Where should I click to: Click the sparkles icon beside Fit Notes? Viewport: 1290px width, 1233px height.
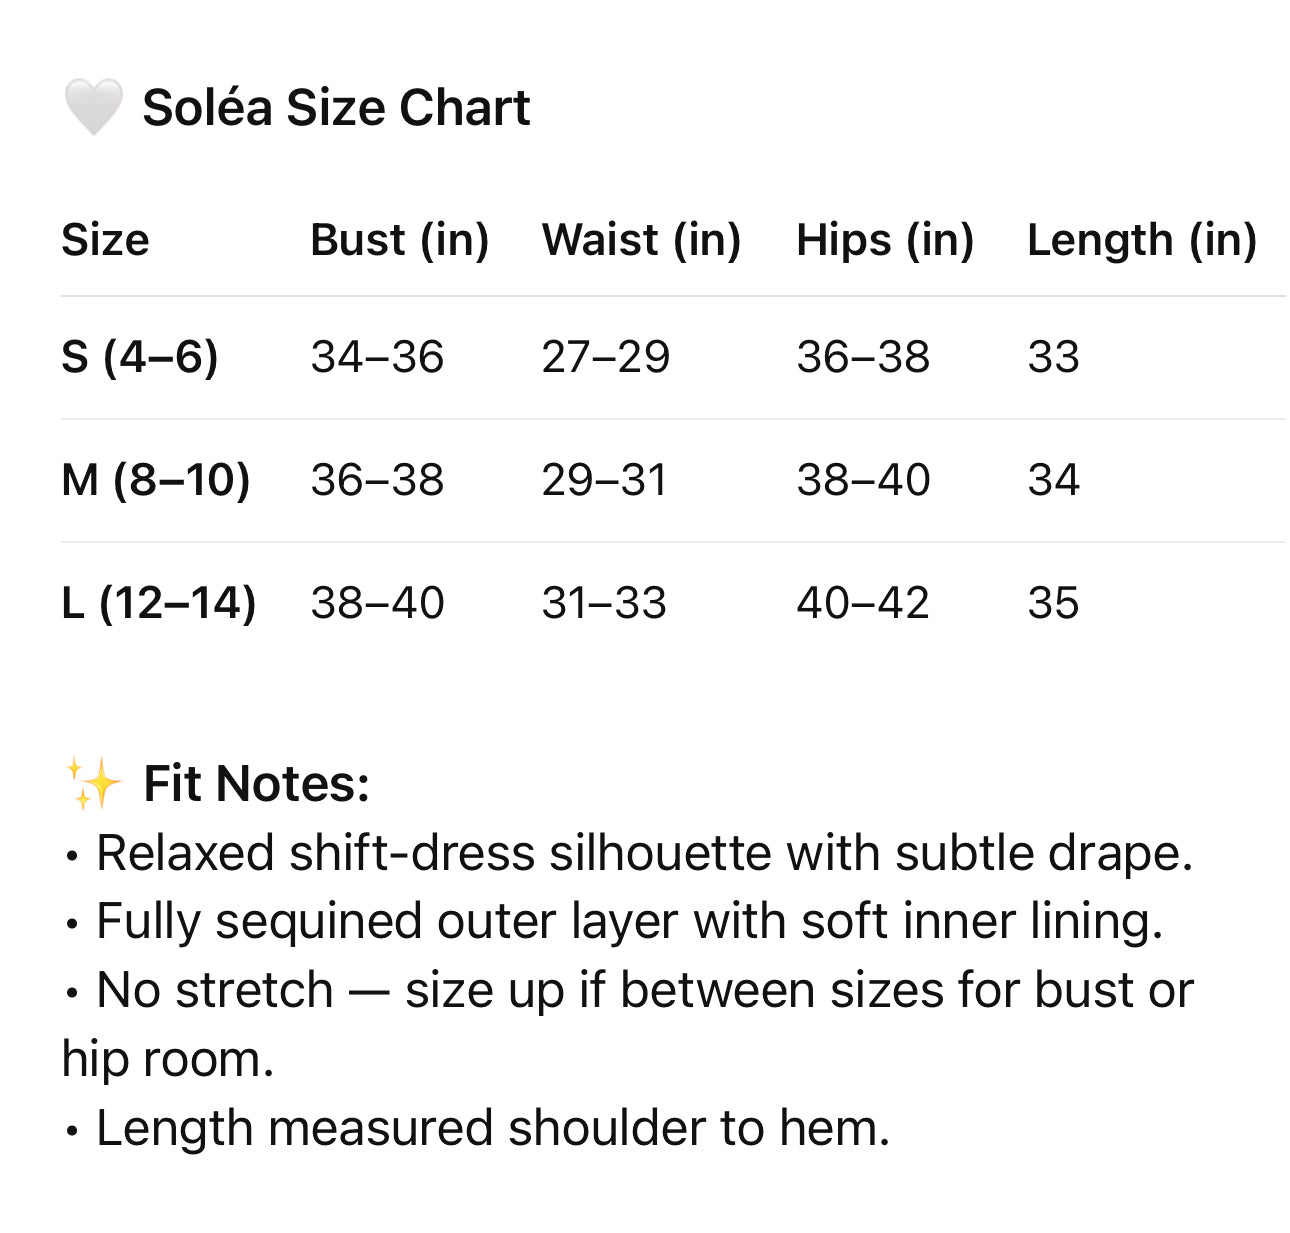tap(93, 783)
